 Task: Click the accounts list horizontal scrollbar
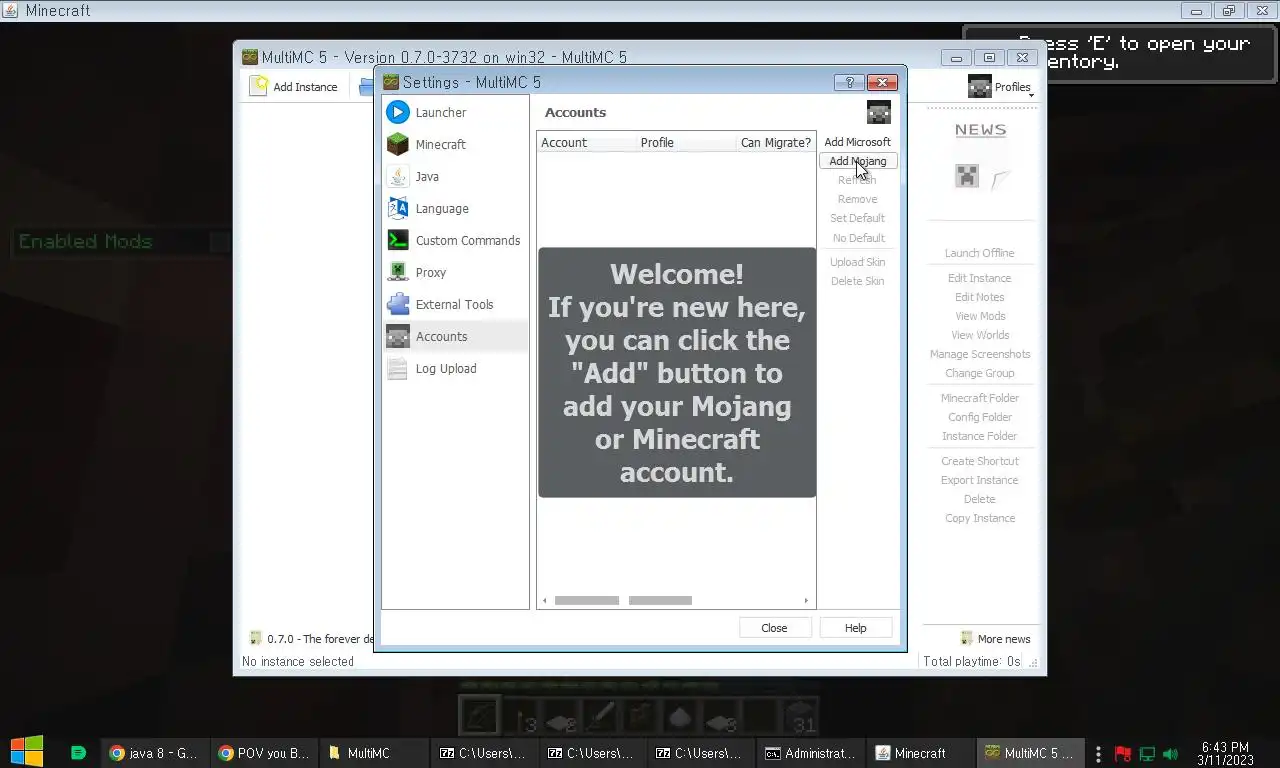point(675,600)
